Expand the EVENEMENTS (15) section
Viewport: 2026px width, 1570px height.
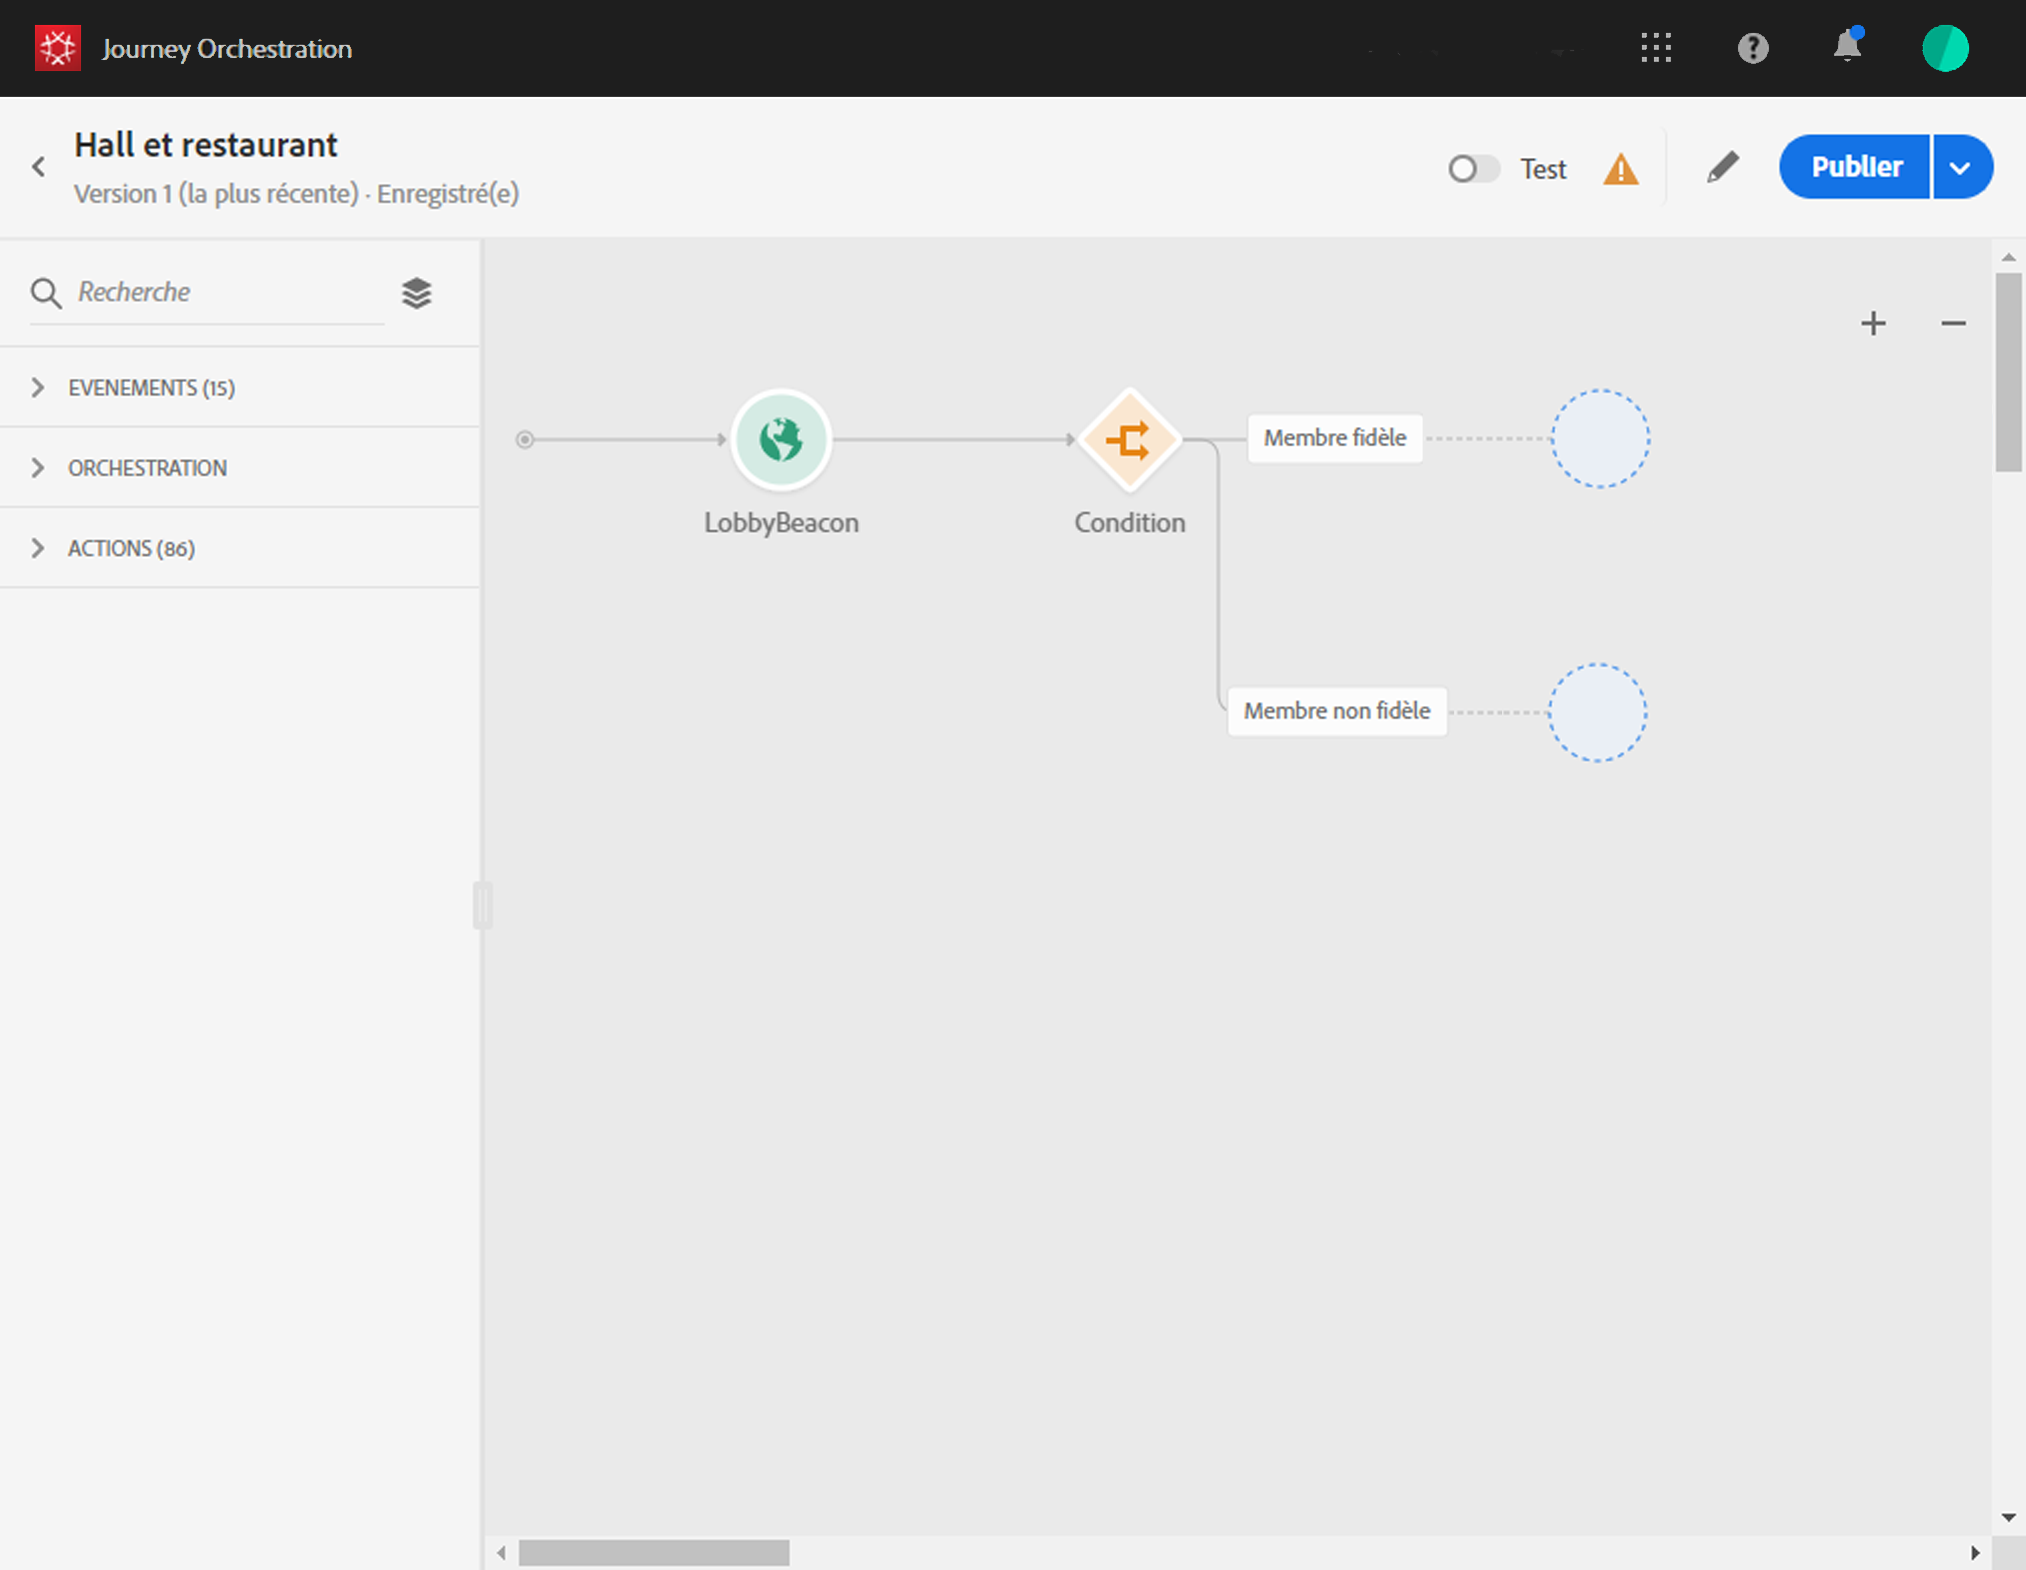click(x=150, y=388)
